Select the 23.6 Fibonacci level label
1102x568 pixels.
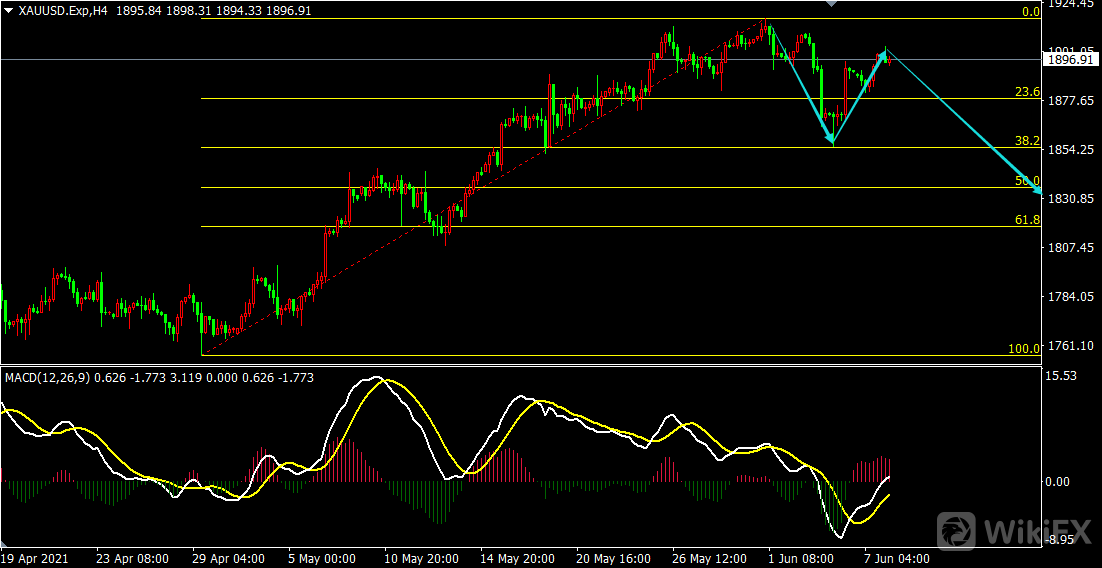pyautogui.click(x=1027, y=92)
